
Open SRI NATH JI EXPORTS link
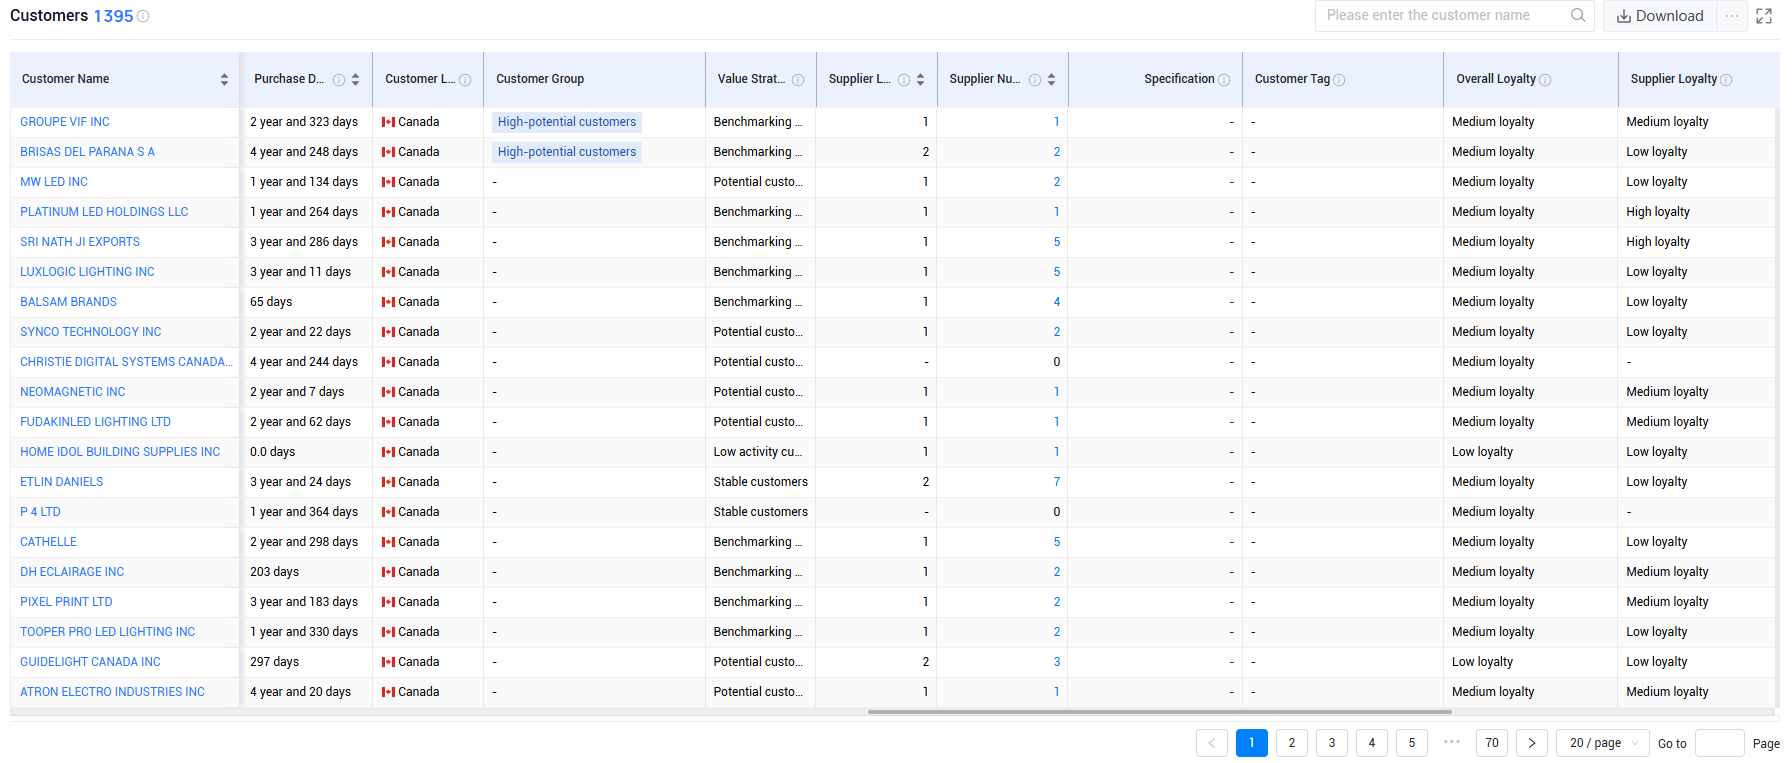coord(80,242)
